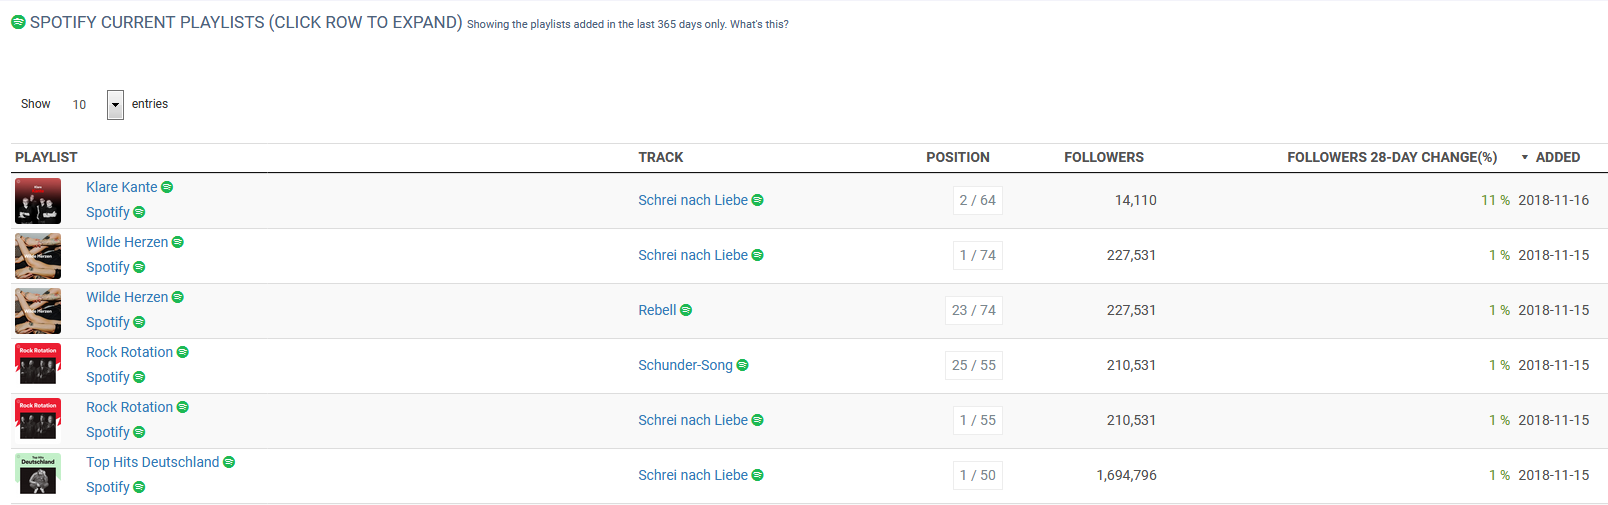Open the Top Hits Deutschland playlist link
Screen dimensions: 1608x505
152,462
